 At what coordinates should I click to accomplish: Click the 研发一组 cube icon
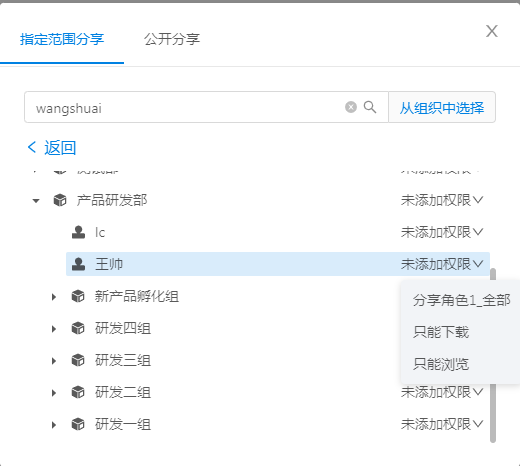point(78,424)
